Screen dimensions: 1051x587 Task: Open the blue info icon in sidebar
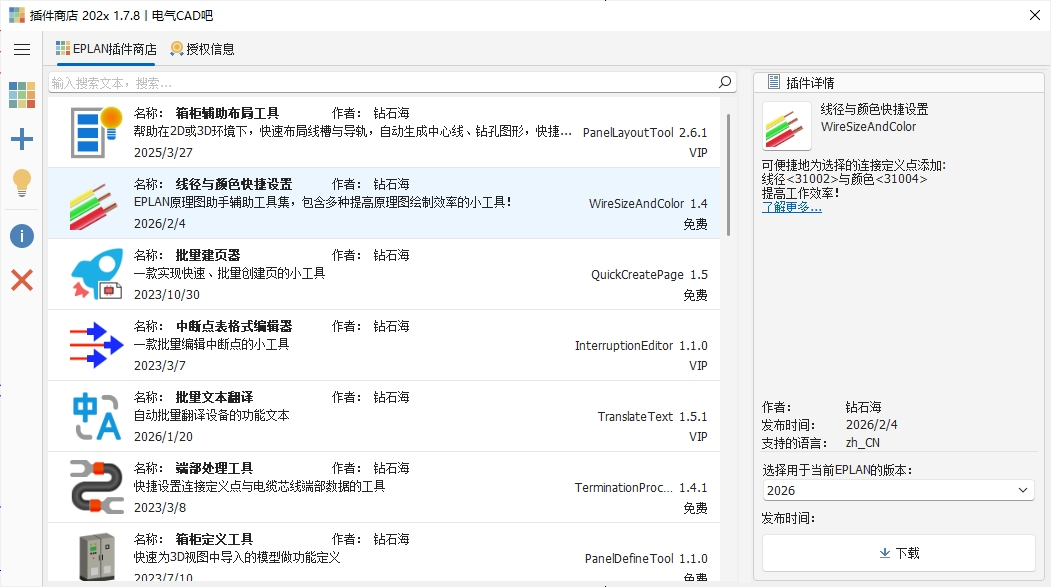[x=22, y=236]
